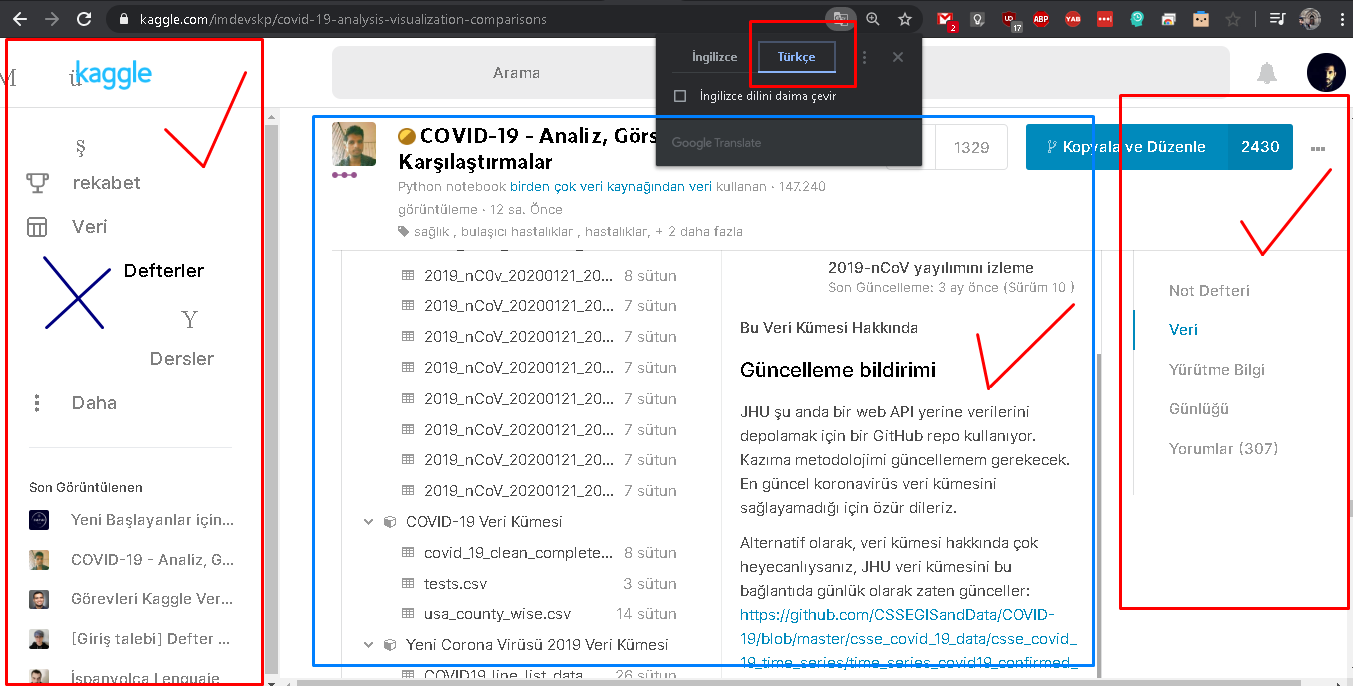Screen dimensions: 1353x686
Task: Go back using the browser back arrow
Action: pos(19,19)
